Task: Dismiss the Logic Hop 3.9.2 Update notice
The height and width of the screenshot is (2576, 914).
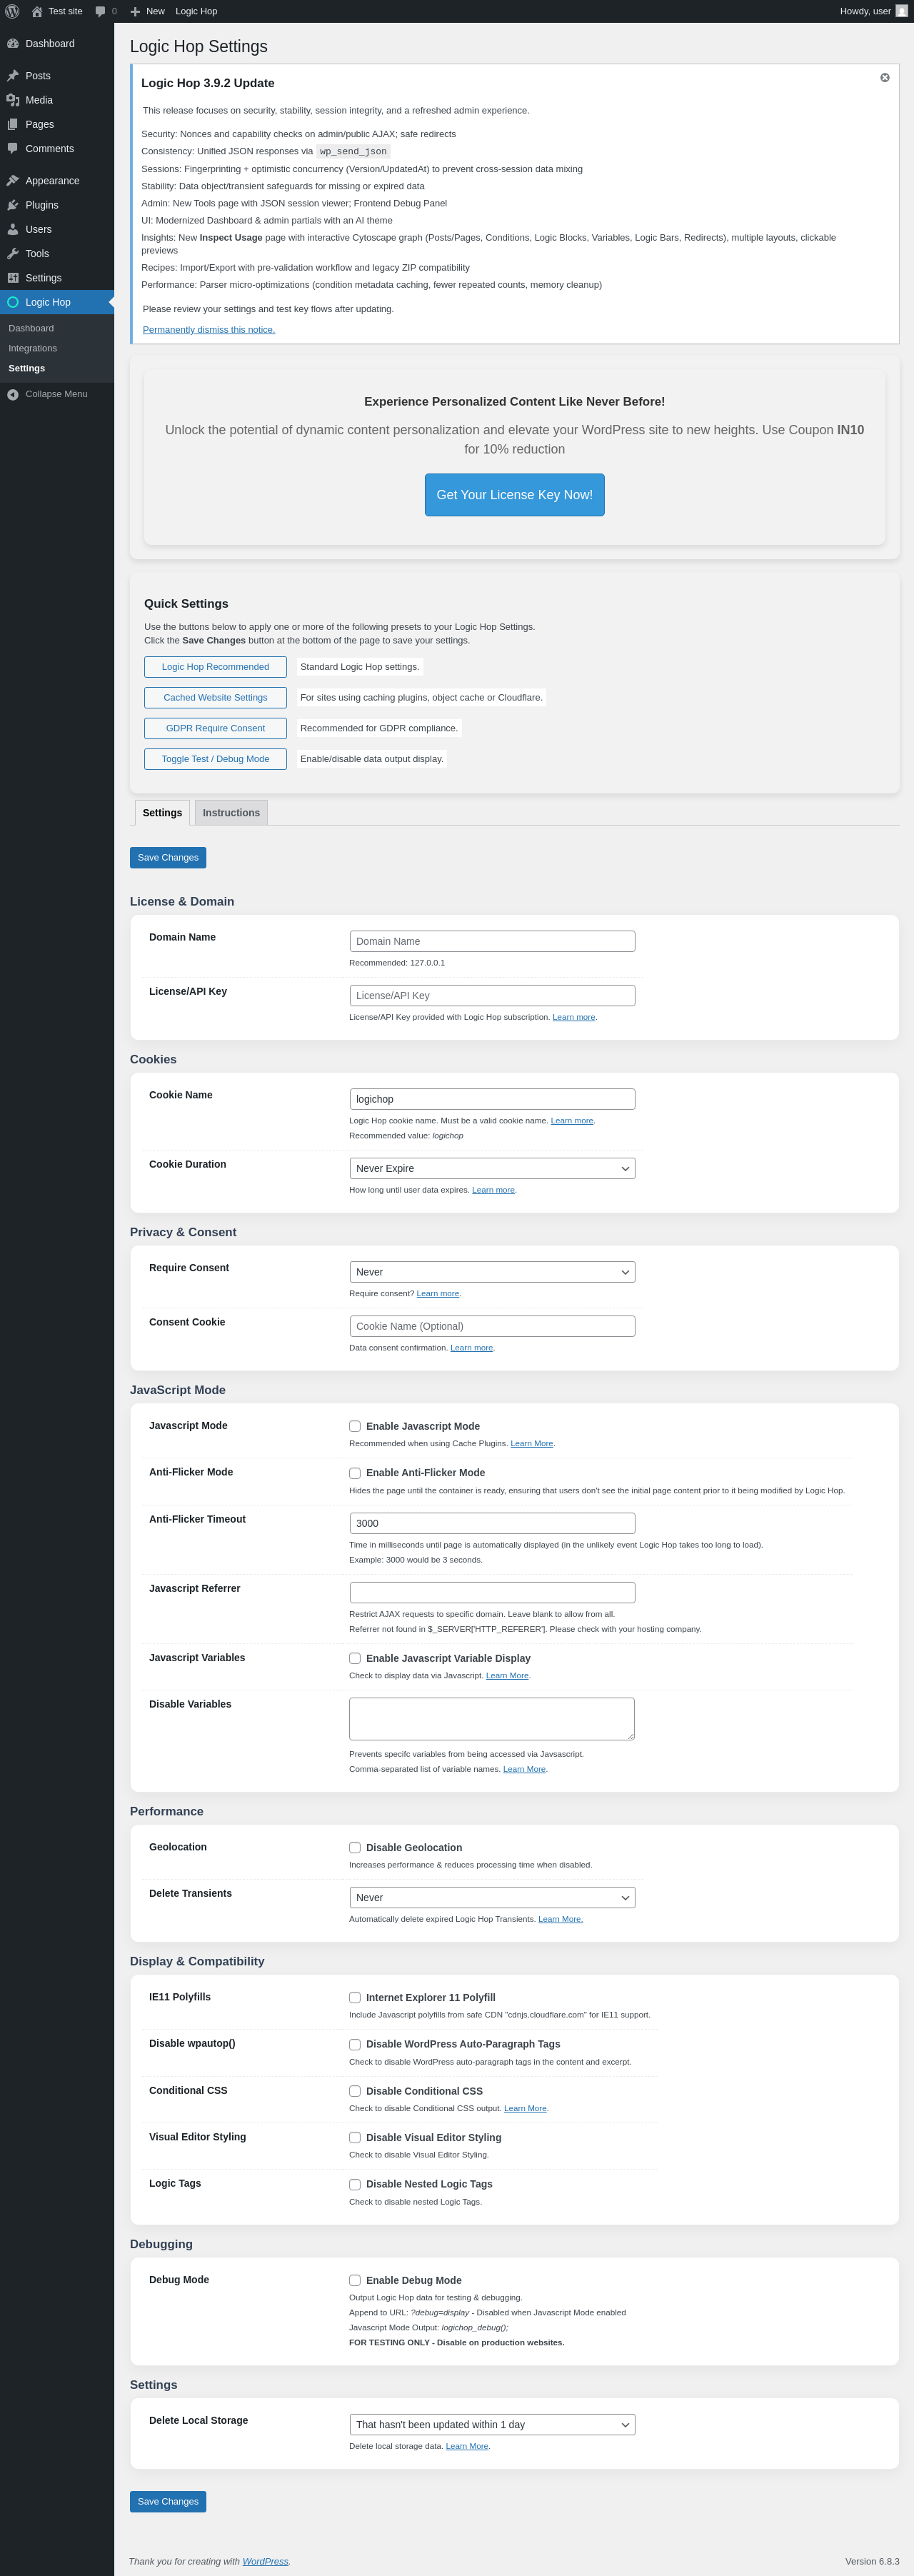Action: (x=884, y=78)
